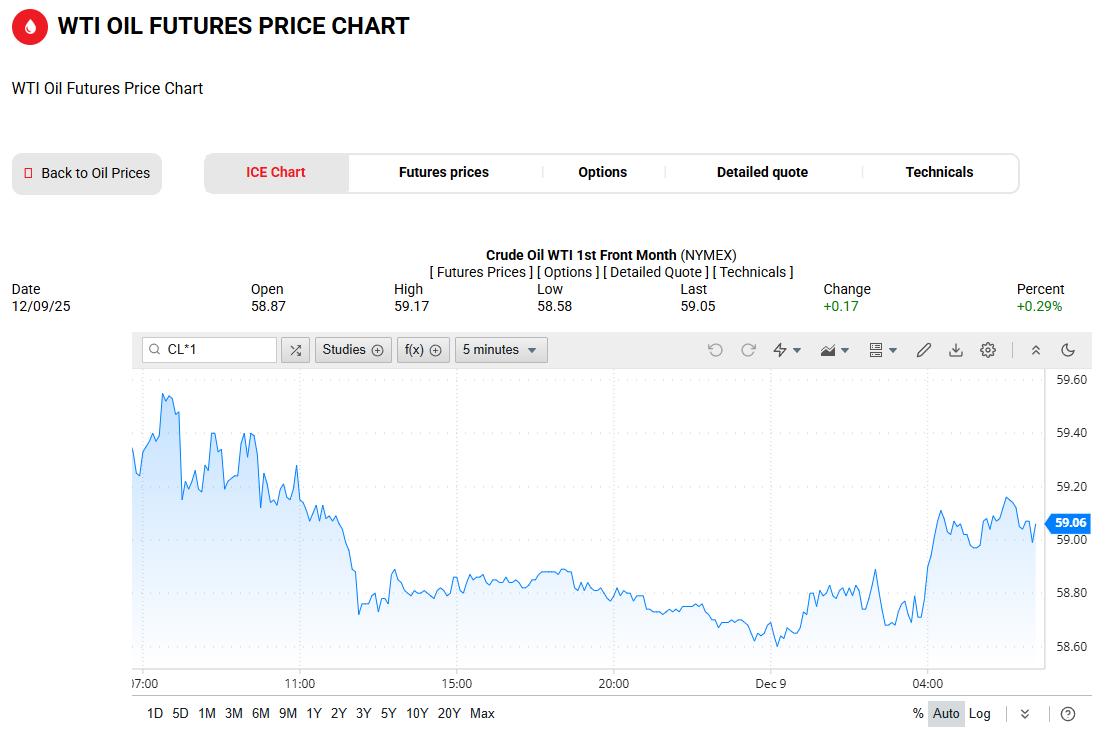Expand the chart type dropdown

[x=834, y=350]
